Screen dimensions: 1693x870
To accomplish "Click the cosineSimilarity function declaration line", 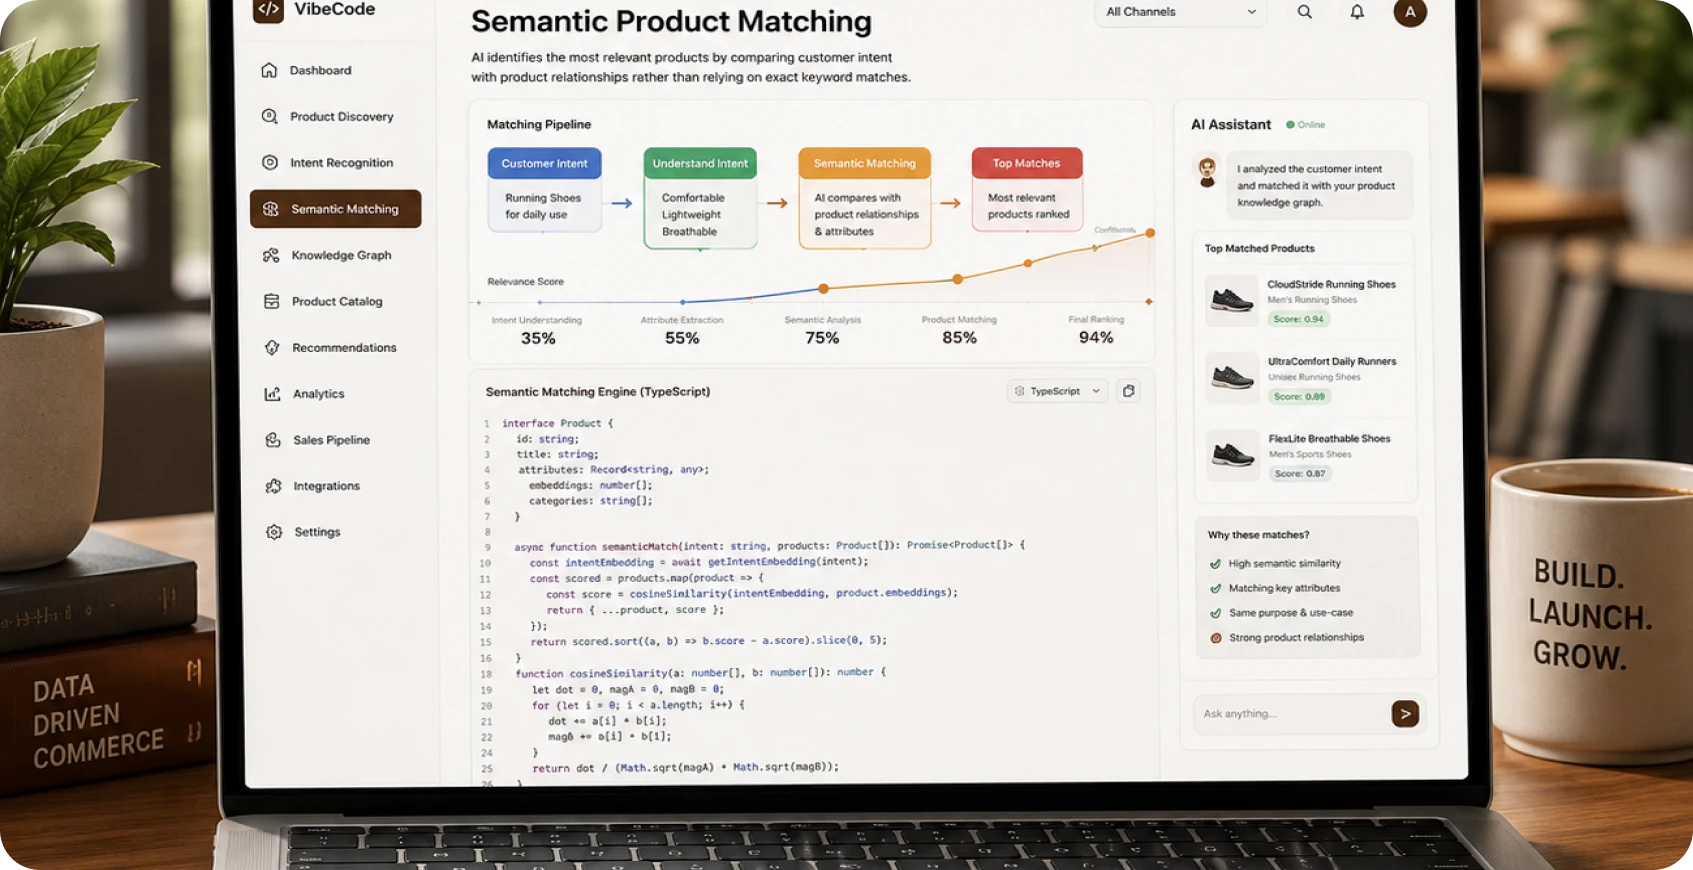I will point(700,673).
